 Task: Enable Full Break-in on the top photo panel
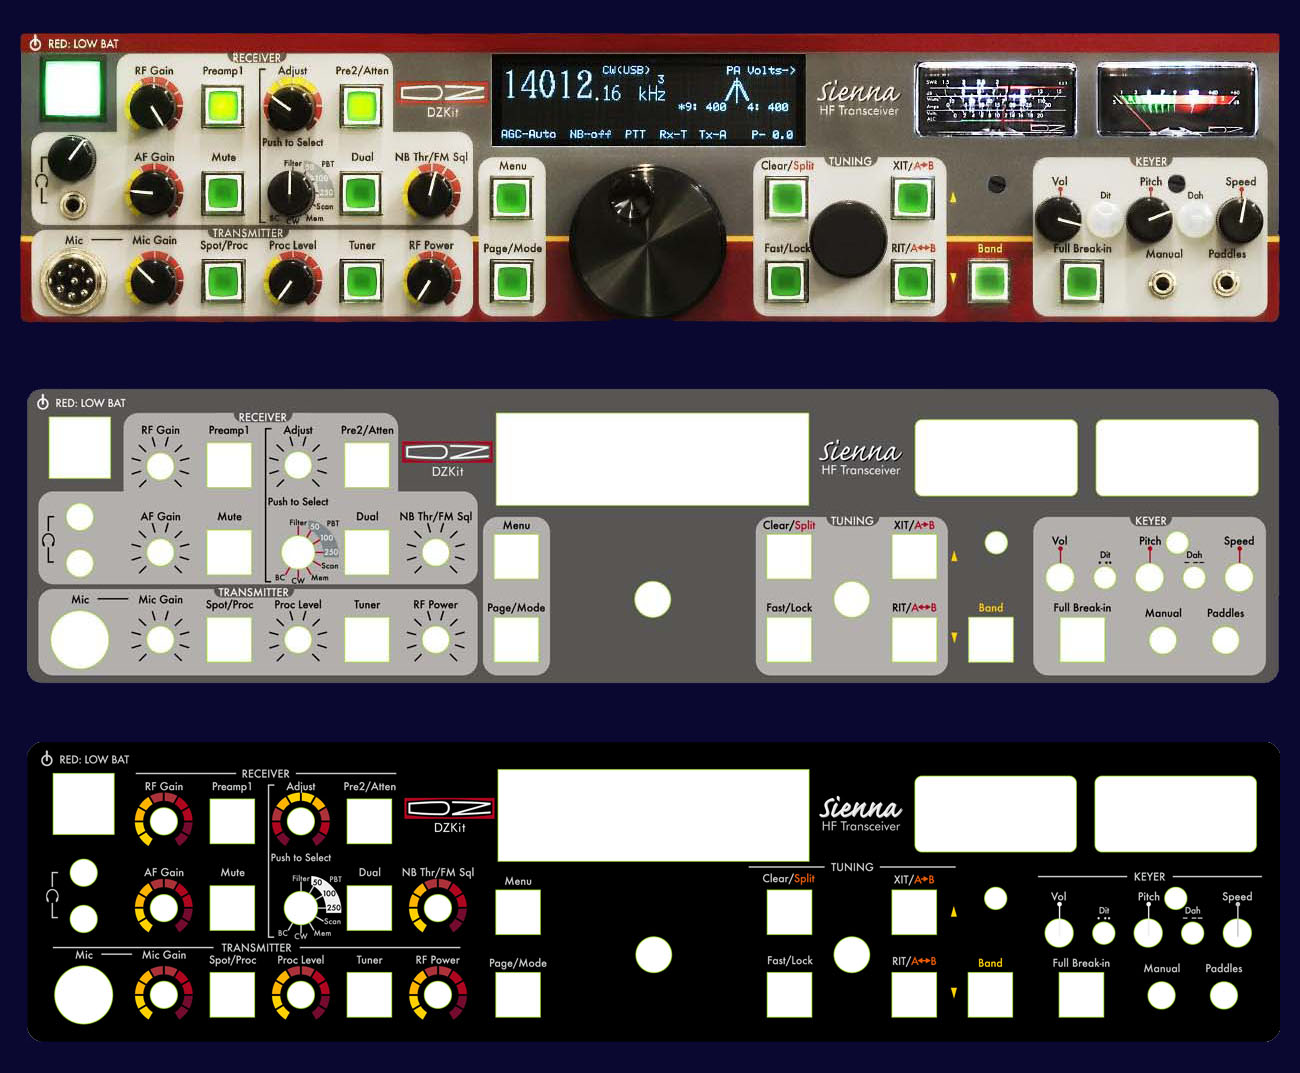tap(1081, 283)
